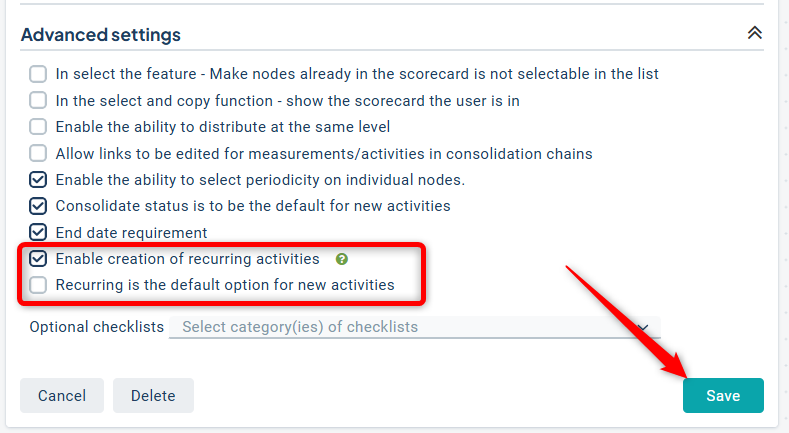Untick 'Enable creation of recurring activities'
789x433 pixels.
(38, 259)
